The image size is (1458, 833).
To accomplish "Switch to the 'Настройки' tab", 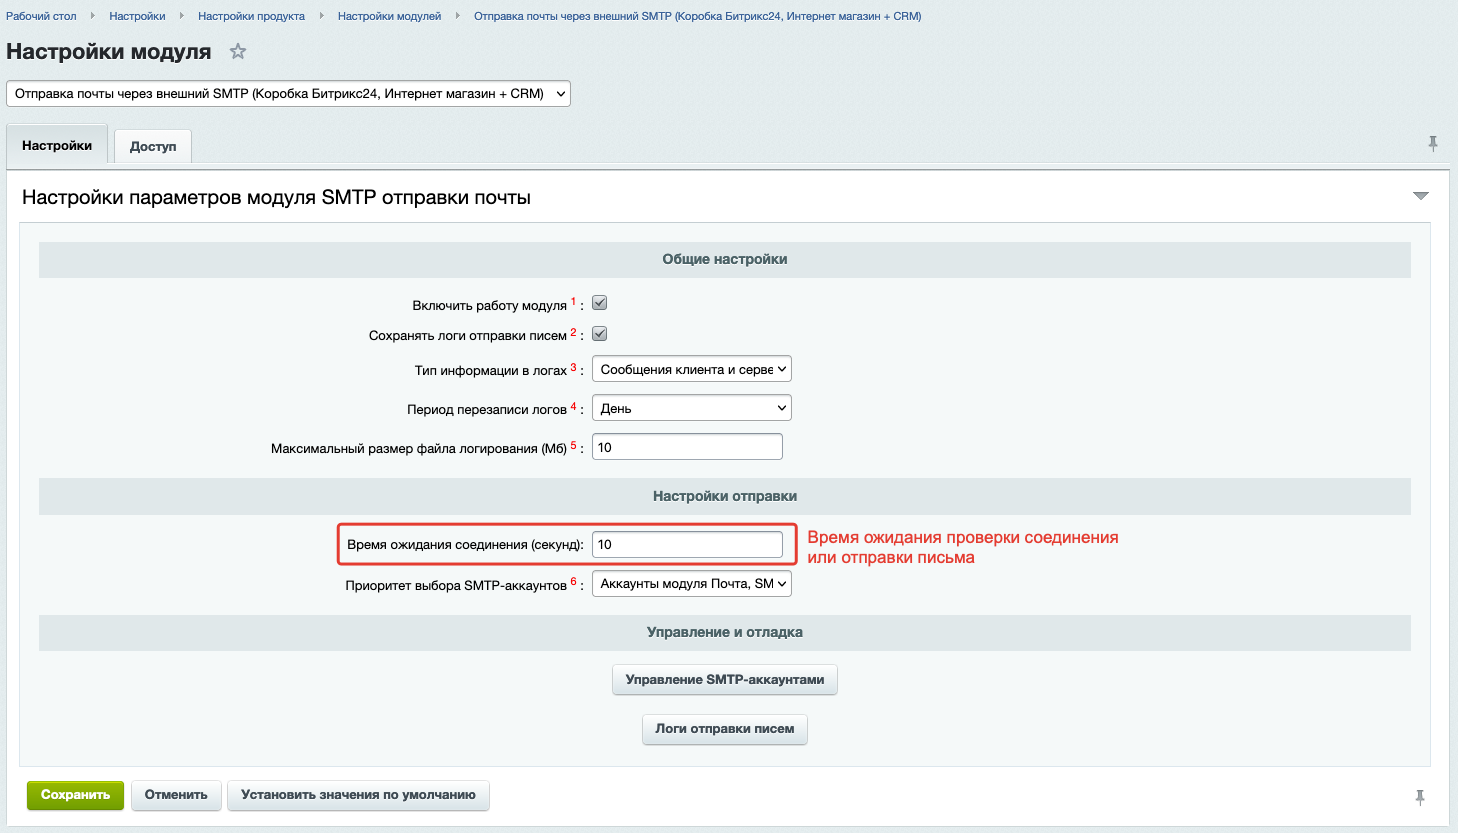I will [x=57, y=145].
